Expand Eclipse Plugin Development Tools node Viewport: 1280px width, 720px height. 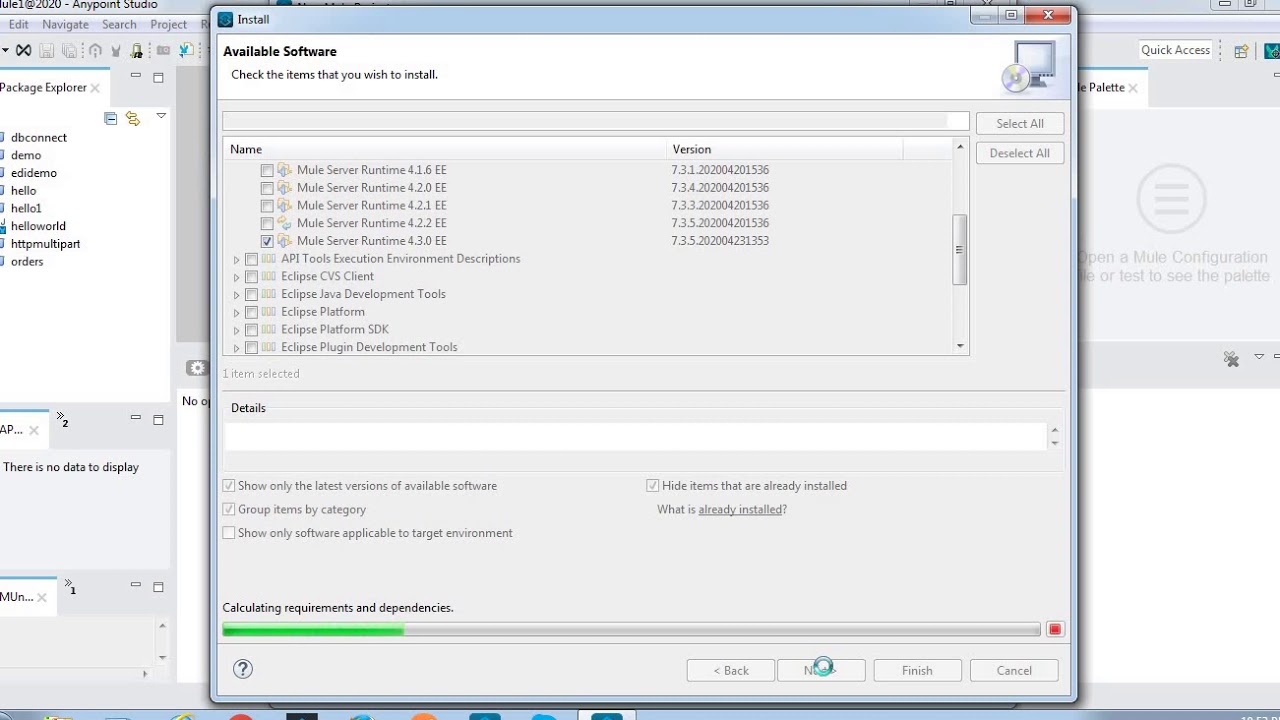(237, 348)
